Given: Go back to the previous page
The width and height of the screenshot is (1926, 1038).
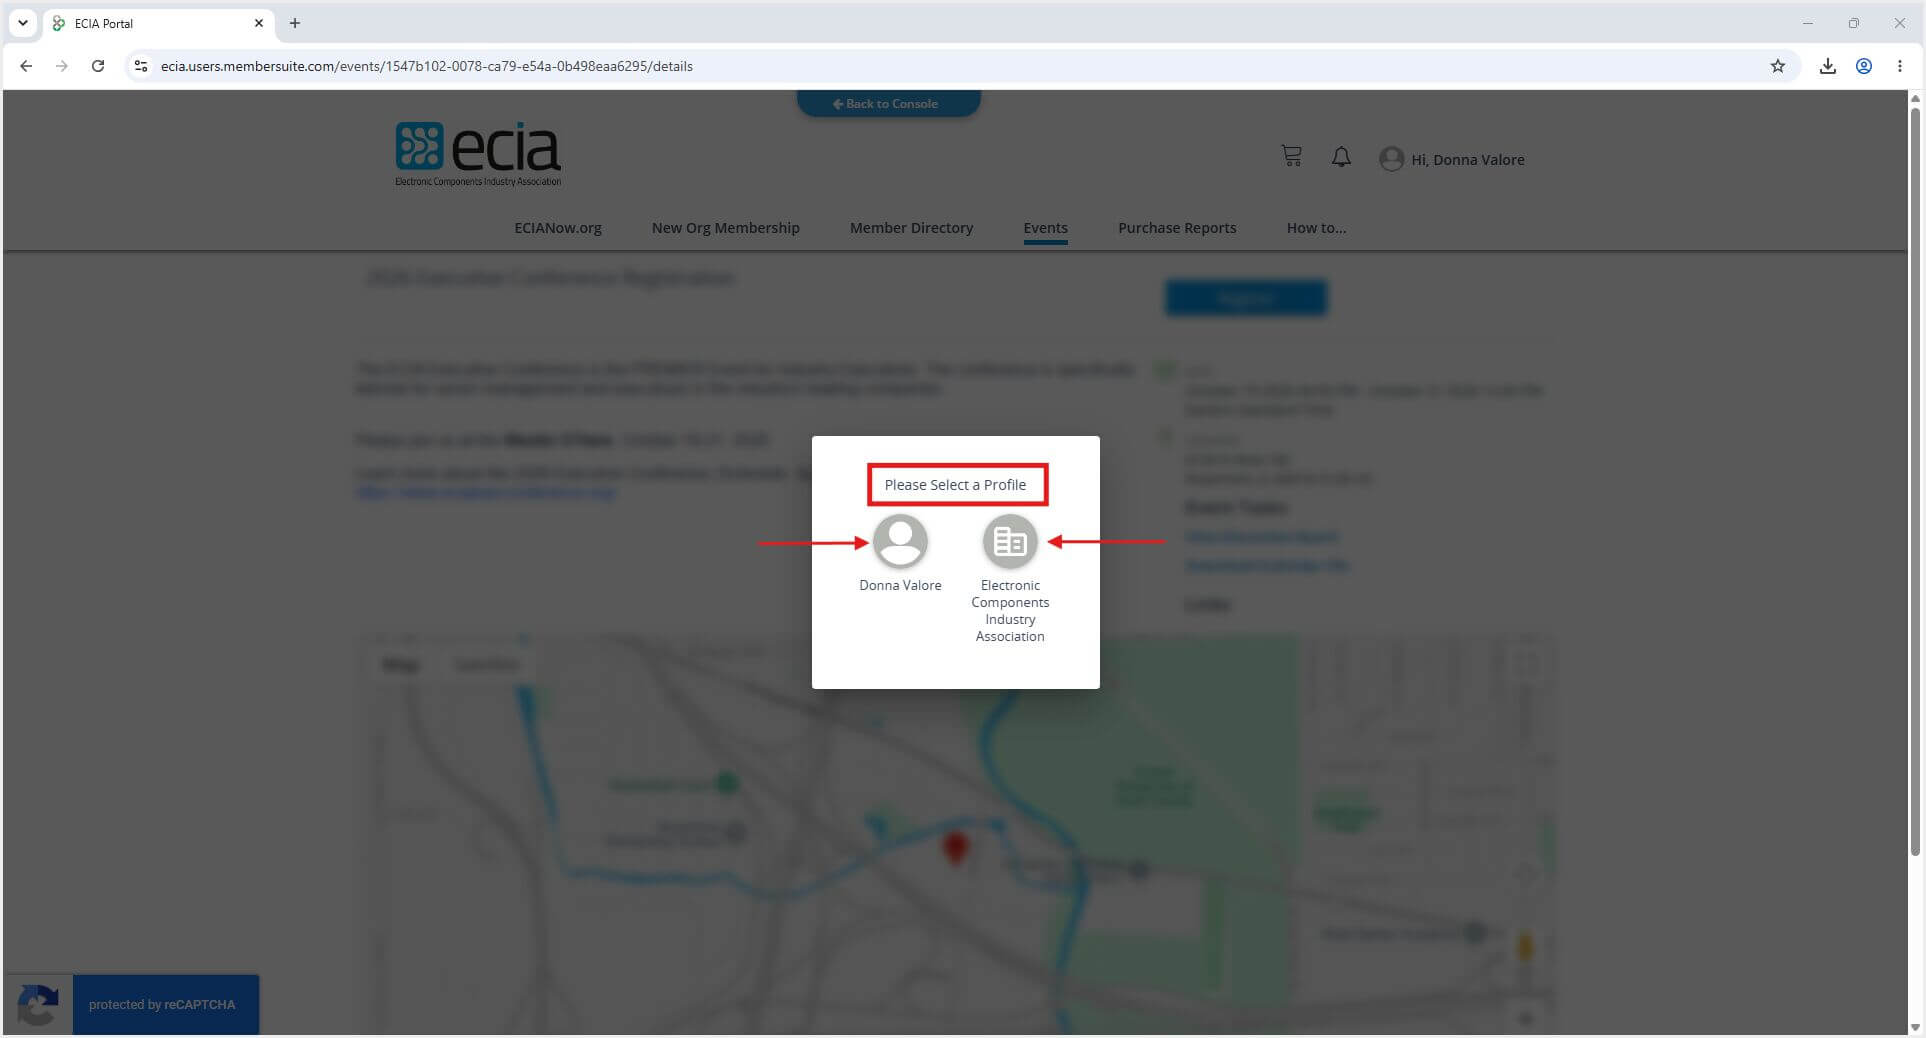Looking at the screenshot, I should coord(26,66).
